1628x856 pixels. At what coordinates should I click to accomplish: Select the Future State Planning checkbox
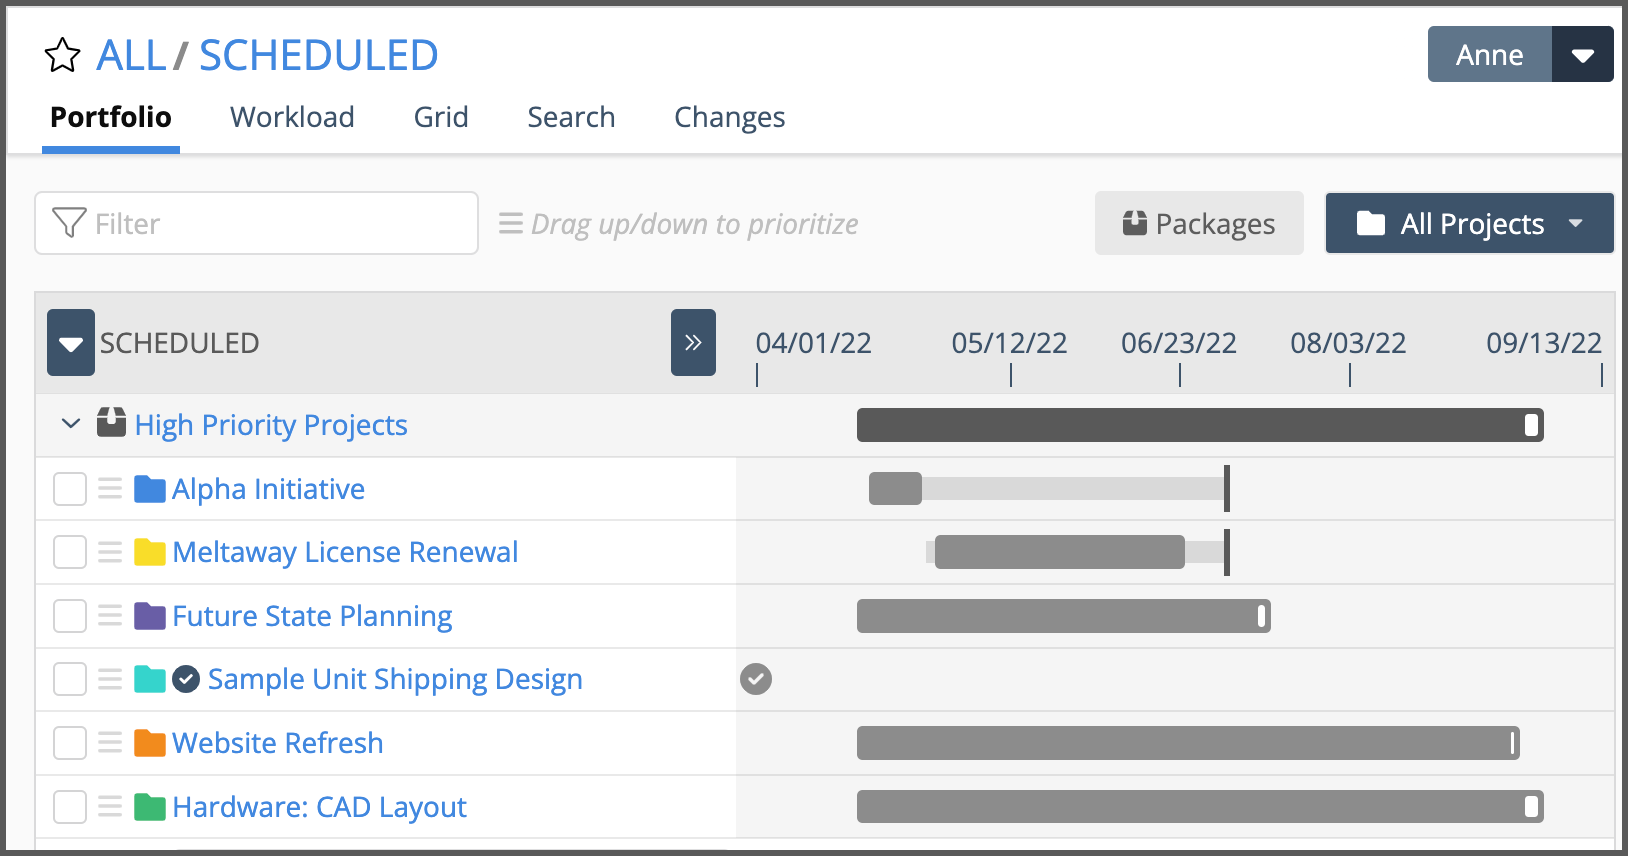click(70, 616)
